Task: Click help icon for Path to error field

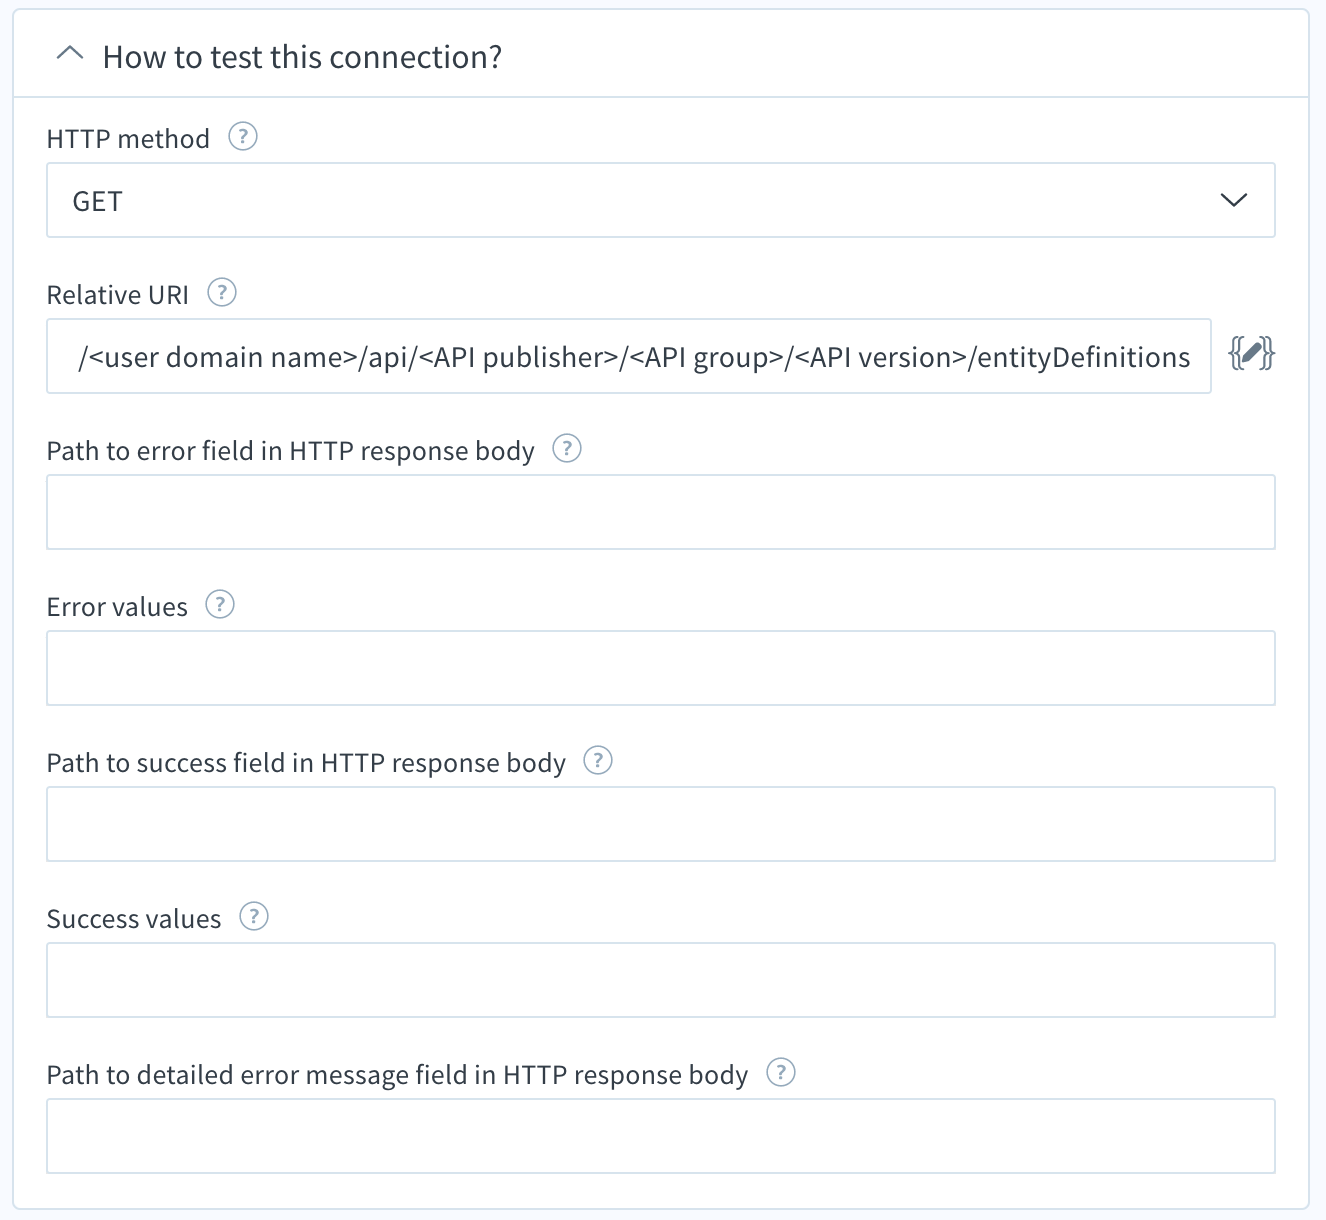Action: pyautogui.click(x=567, y=448)
